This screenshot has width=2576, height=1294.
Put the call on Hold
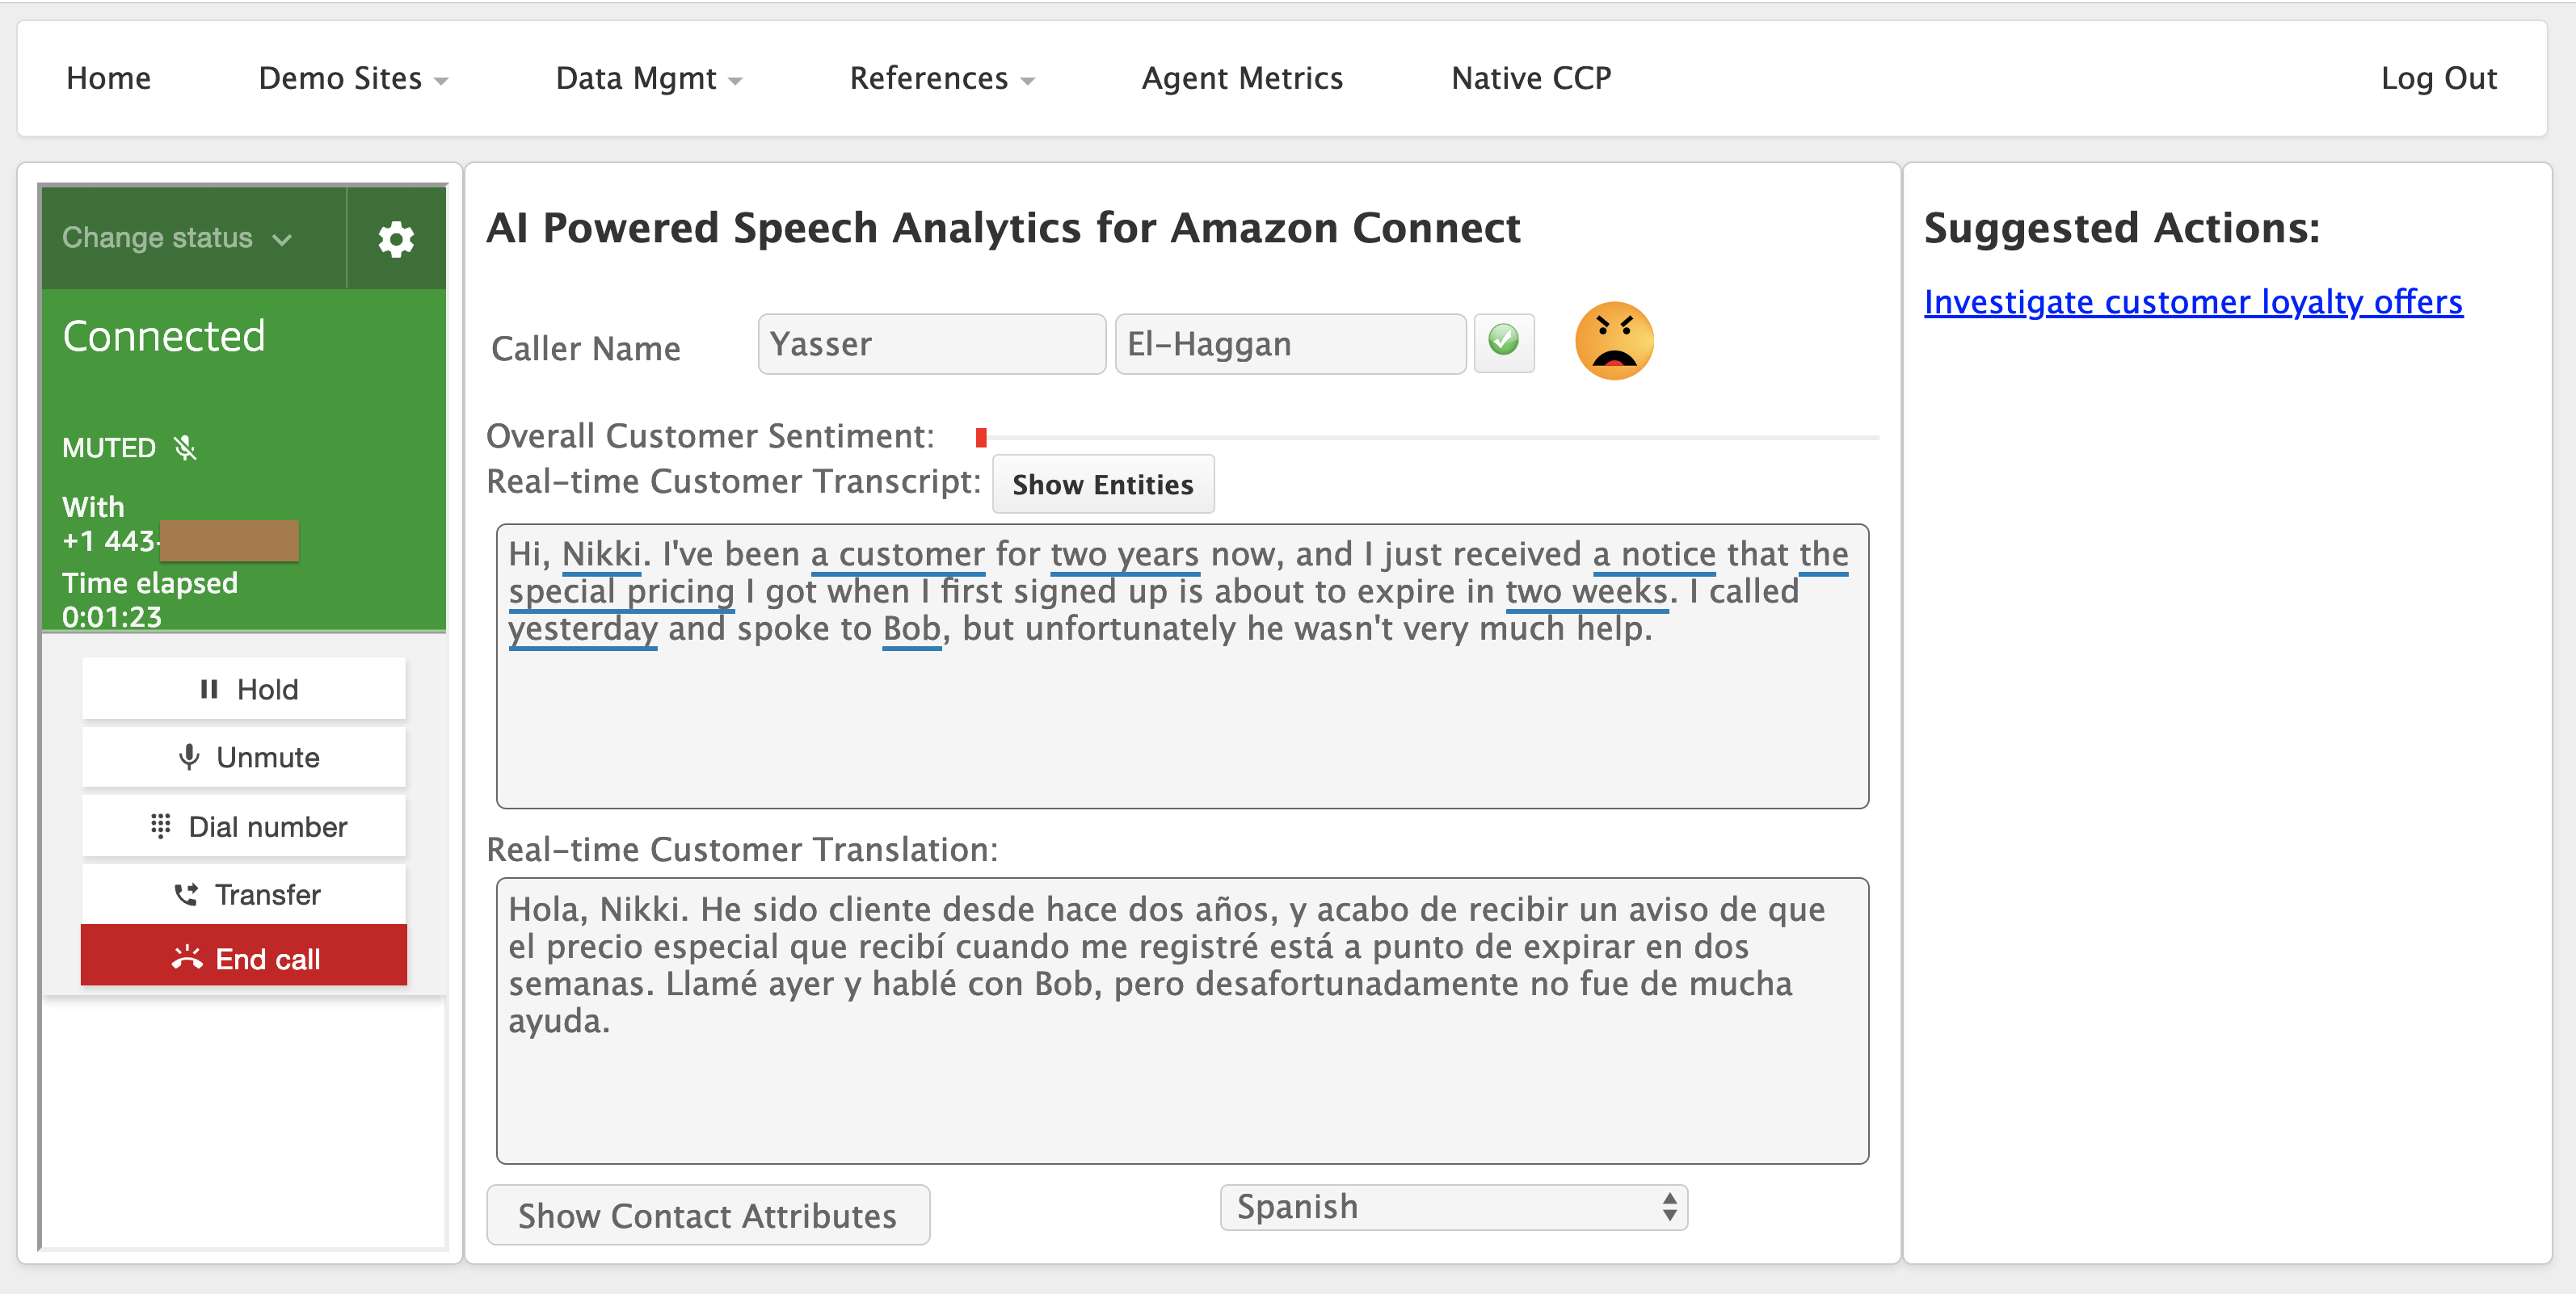click(244, 689)
